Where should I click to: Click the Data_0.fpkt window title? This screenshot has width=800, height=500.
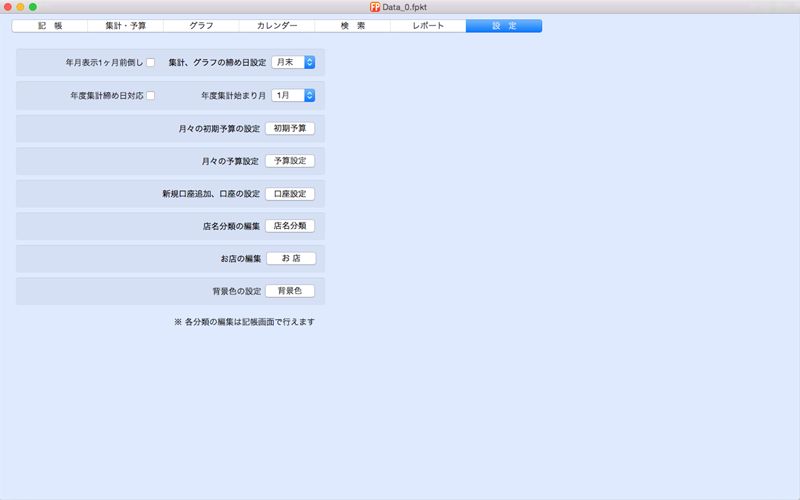(x=405, y=7)
